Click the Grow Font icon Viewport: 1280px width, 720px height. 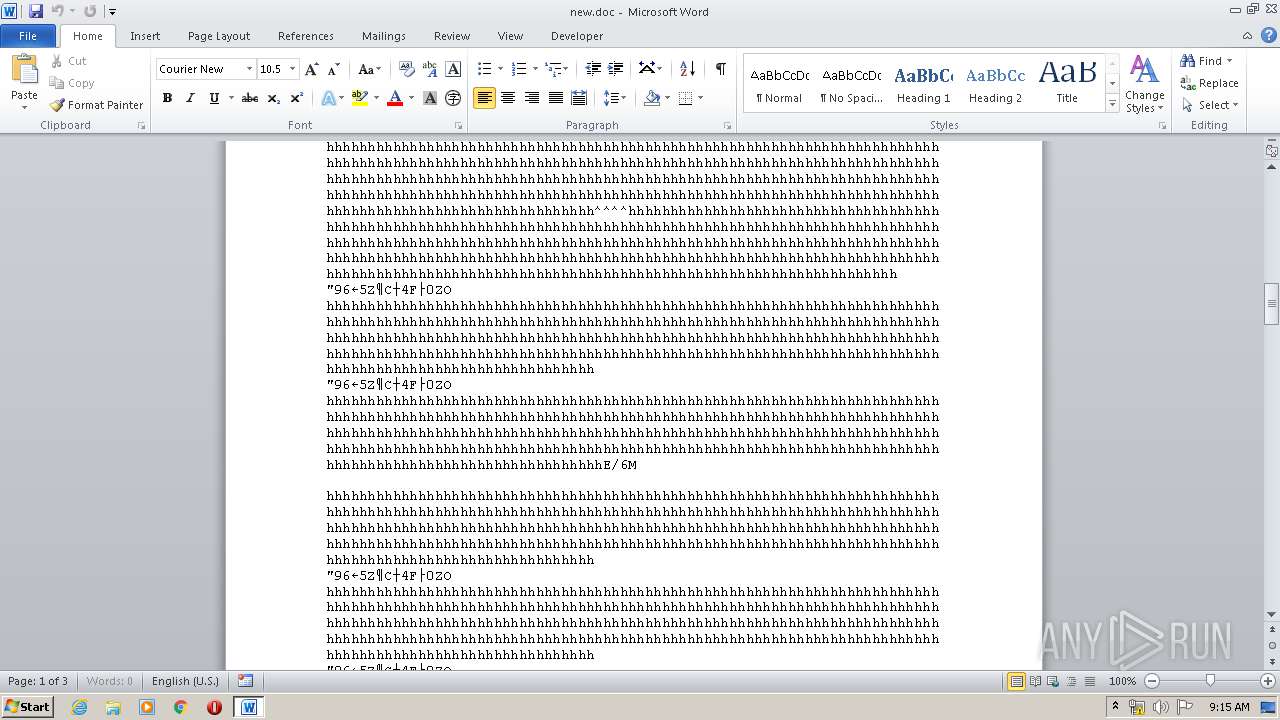pyautogui.click(x=312, y=69)
